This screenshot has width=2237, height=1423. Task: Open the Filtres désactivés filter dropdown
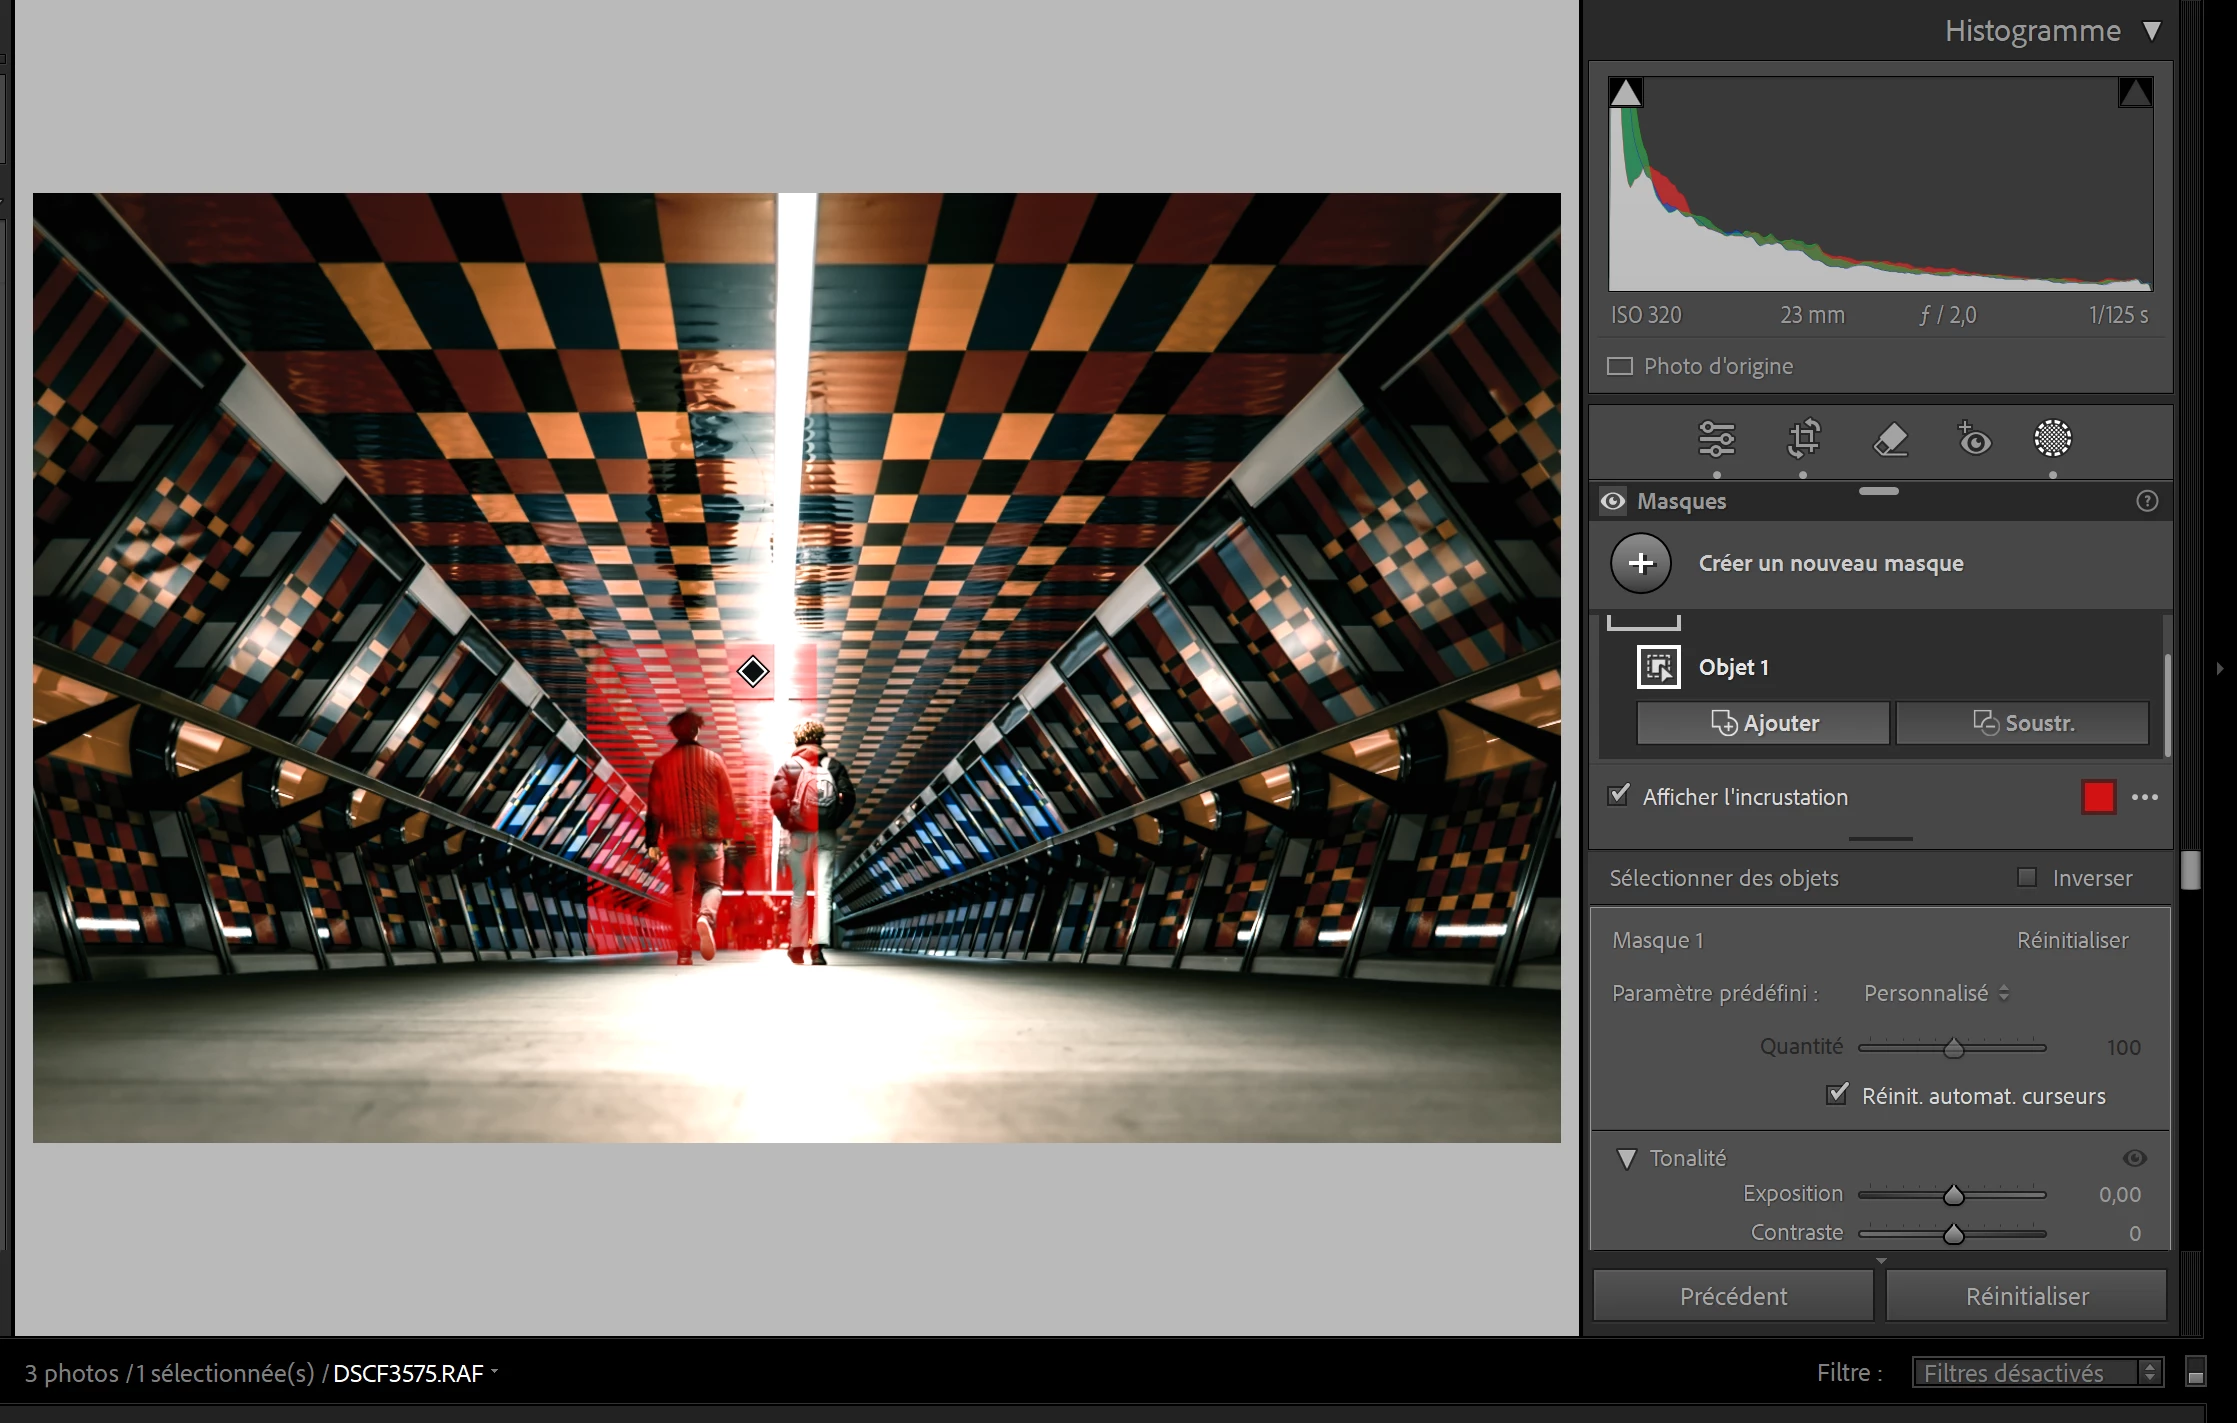[2037, 1373]
